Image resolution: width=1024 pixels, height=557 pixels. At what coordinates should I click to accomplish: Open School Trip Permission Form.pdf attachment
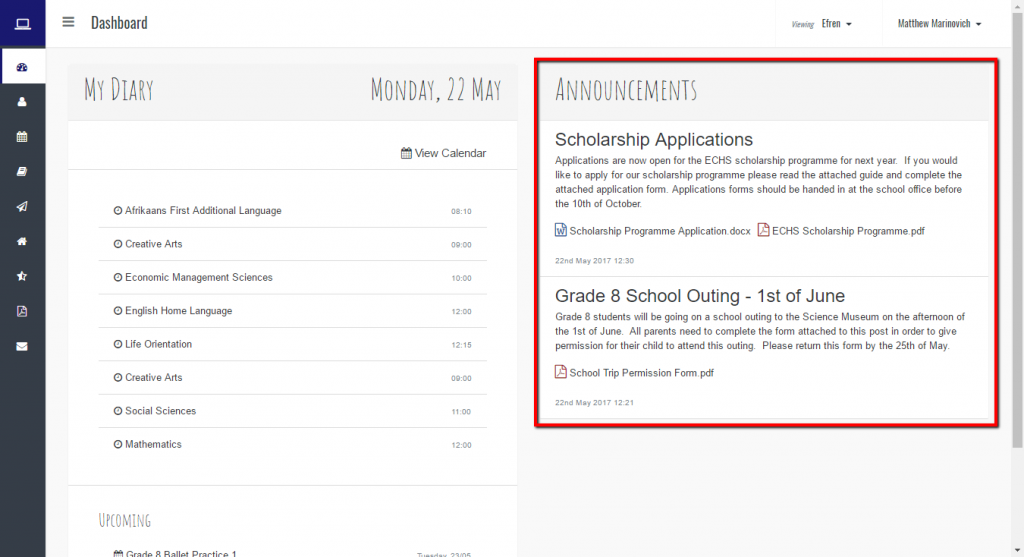pos(641,373)
